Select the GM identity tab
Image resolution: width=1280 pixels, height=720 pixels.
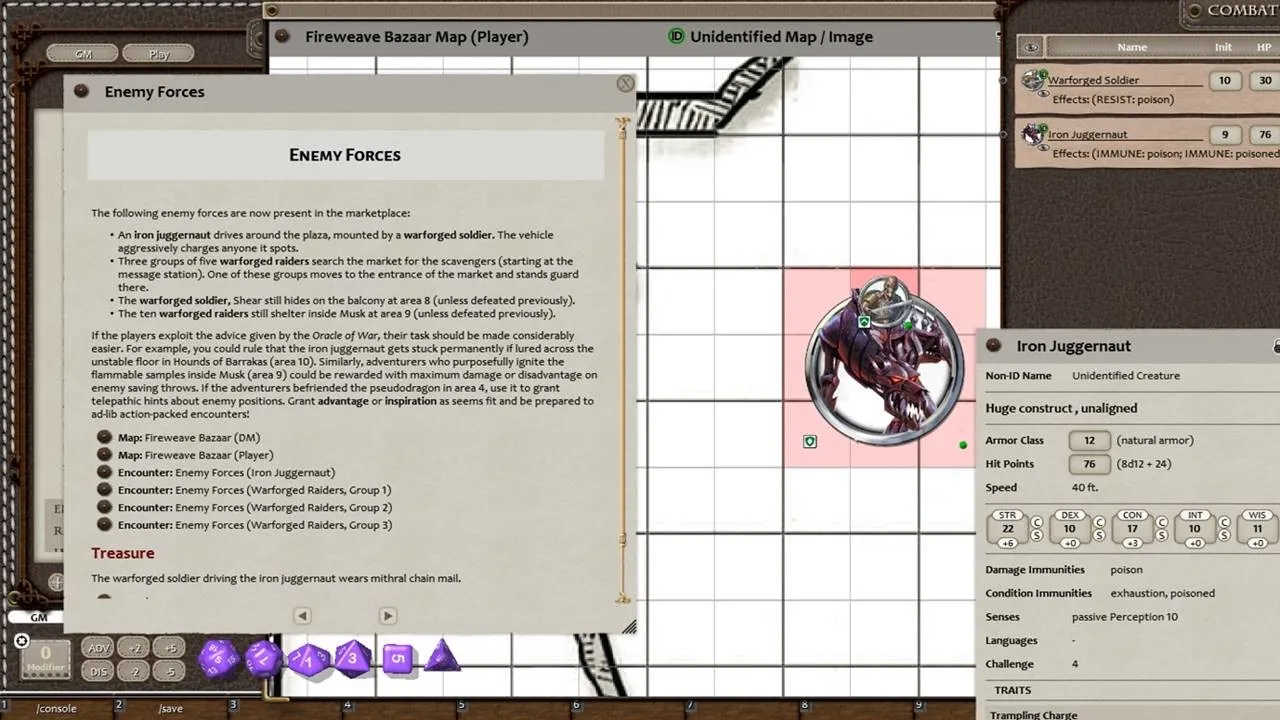coord(83,54)
